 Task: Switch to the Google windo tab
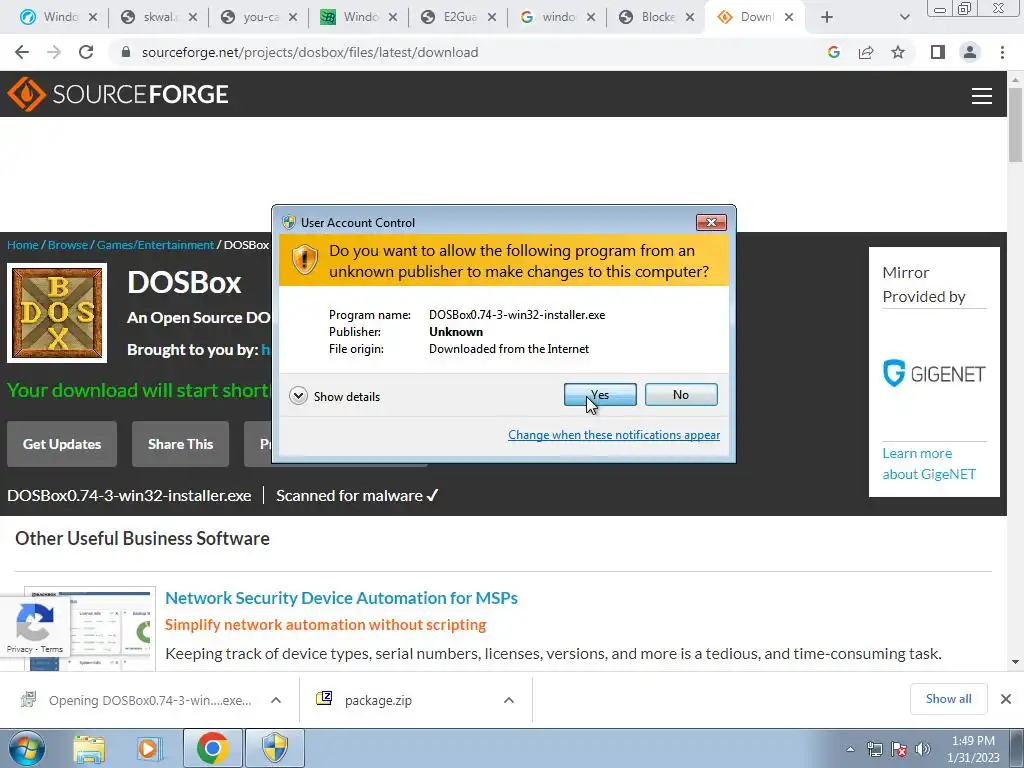click(558, 17)
